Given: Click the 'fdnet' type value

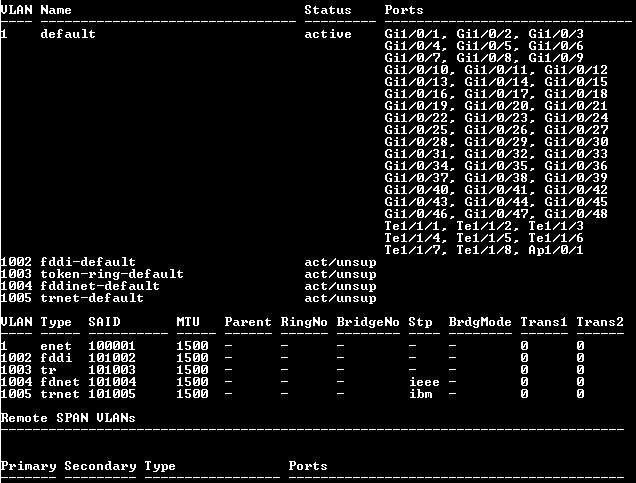Looking at the screenshot, I should [x=60, y=382].
